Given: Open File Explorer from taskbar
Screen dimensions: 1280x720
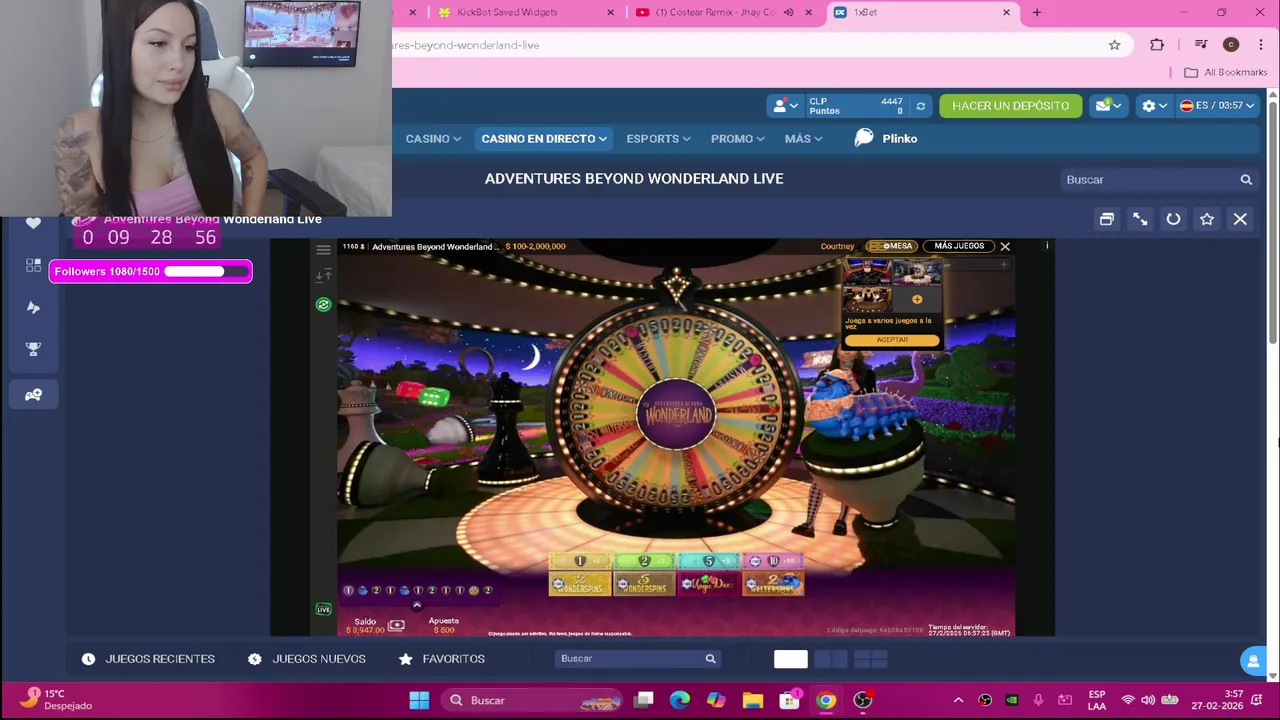Looking at the screenshot, I should pos(753,700).
